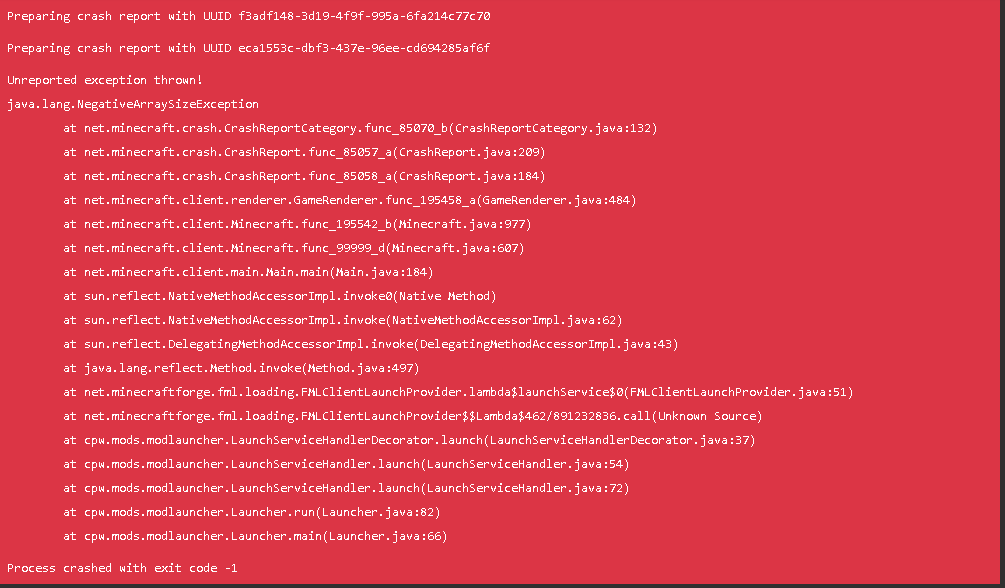Screen dimensions: 1005x588
Task: Click the DelegatingMethodAccessorImpl.java:43 line
Action: coord(370,344)
